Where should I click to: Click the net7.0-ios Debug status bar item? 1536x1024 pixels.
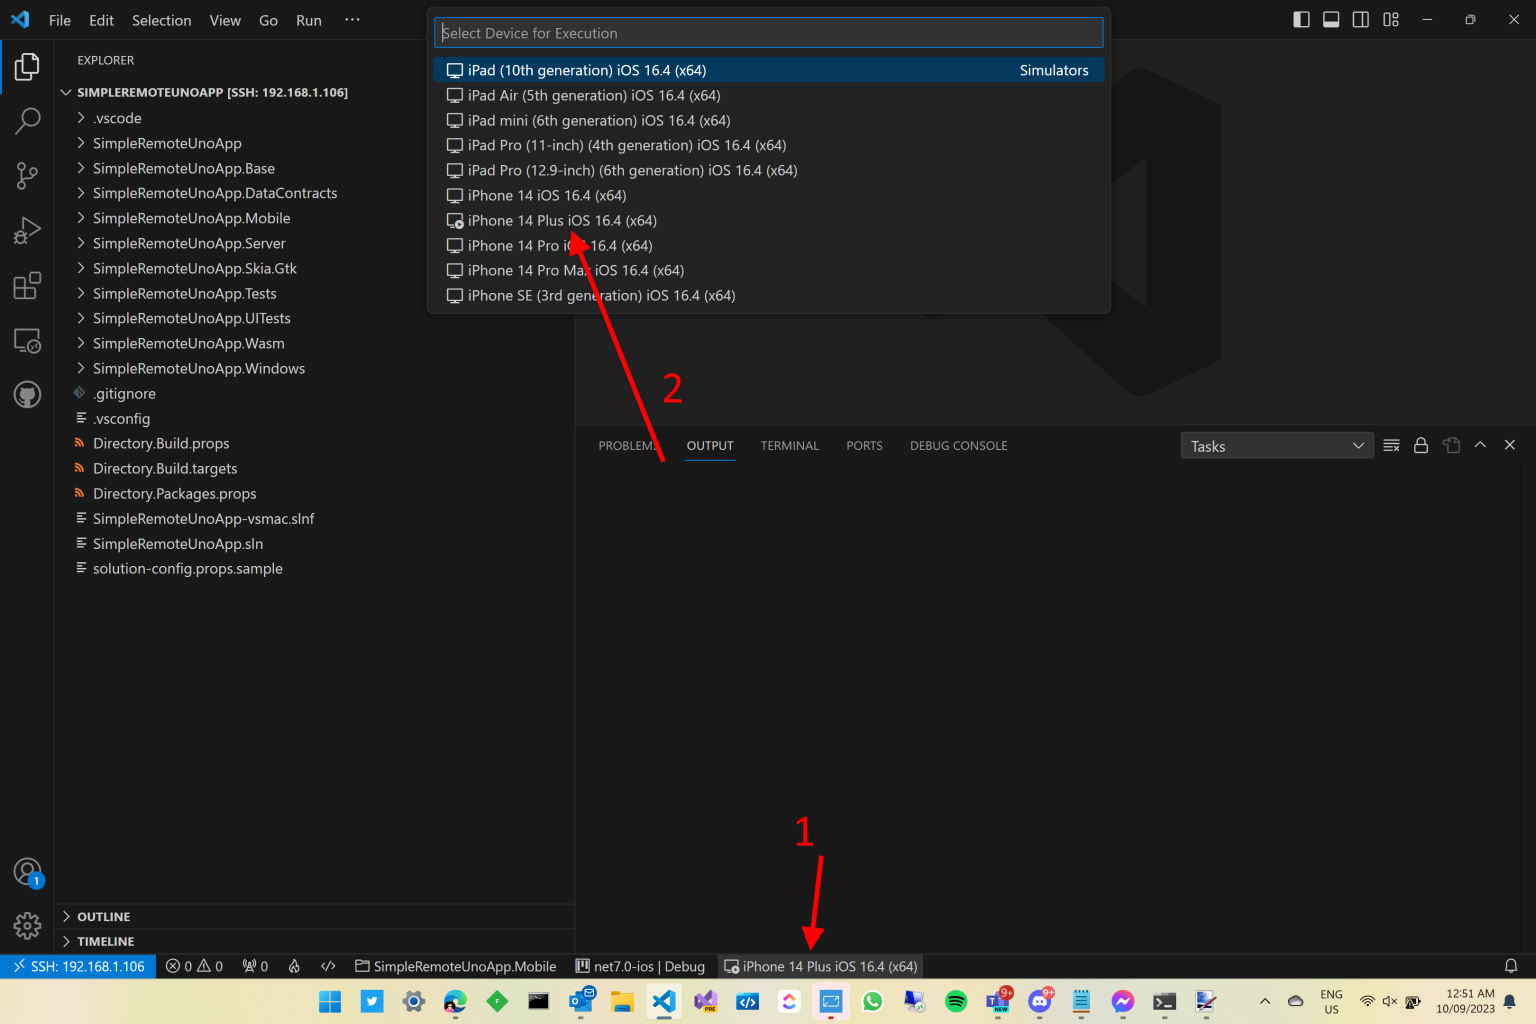640,966
